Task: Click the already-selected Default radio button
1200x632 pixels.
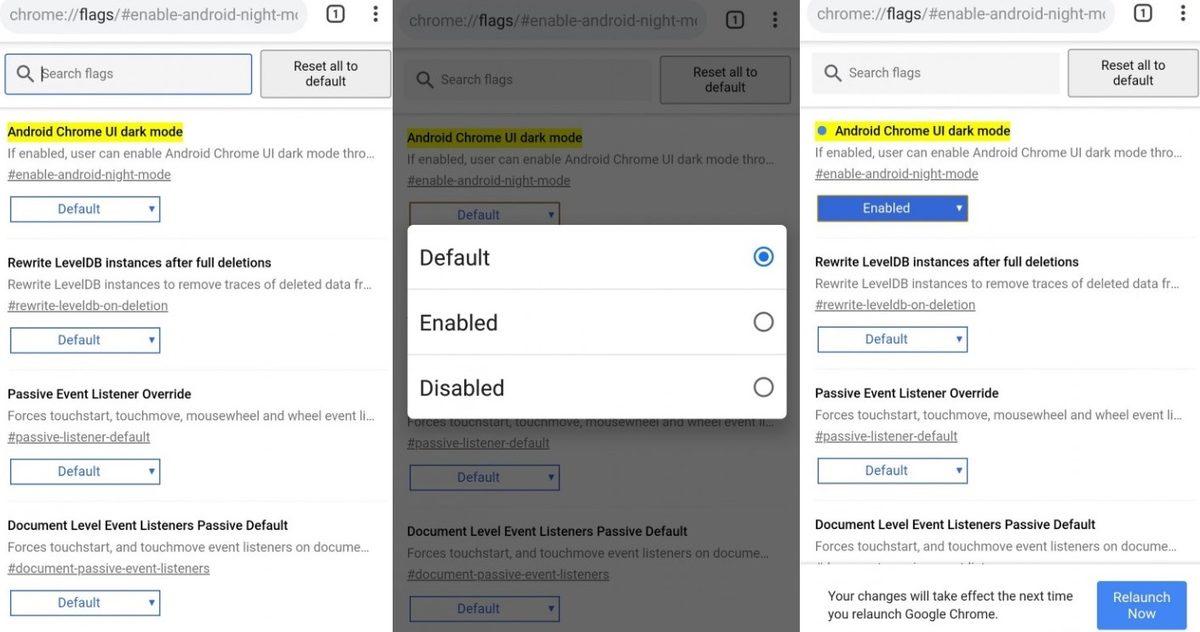Action: pos(763,256)
